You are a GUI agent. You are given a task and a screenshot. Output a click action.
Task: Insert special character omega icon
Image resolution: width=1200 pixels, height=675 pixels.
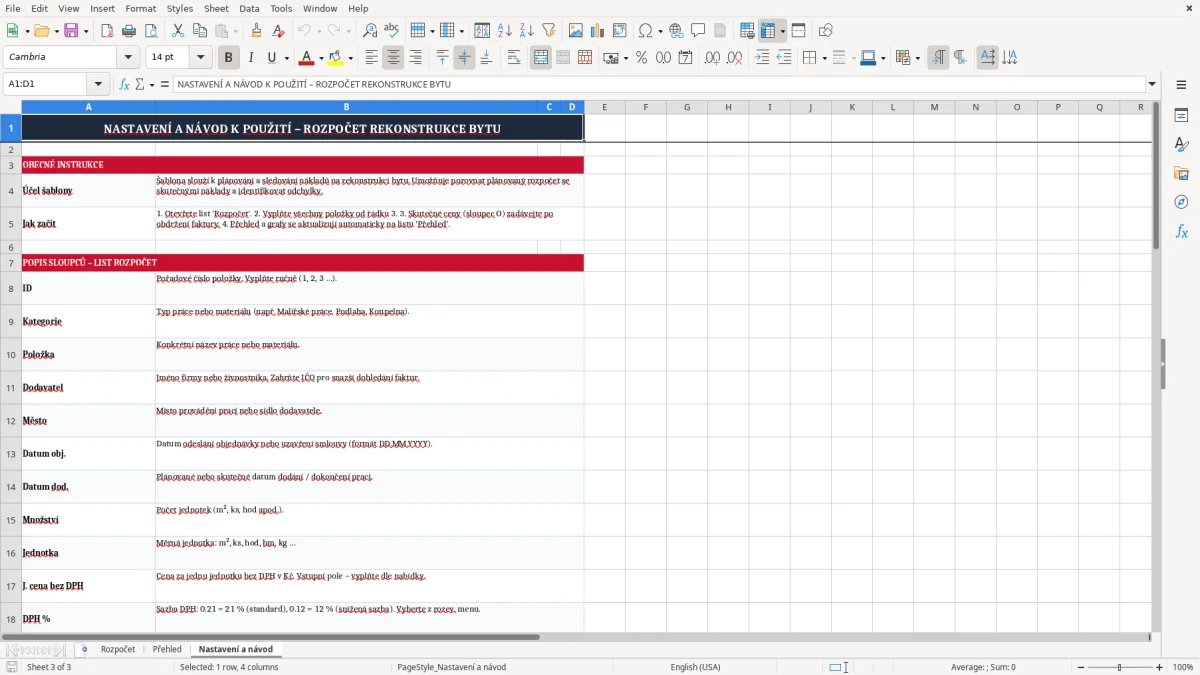click(x=645, y=31)
